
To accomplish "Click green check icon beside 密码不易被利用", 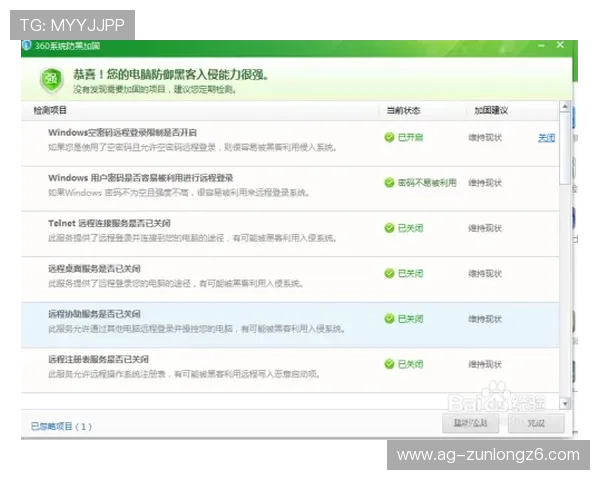I will (x=389, y=183).
